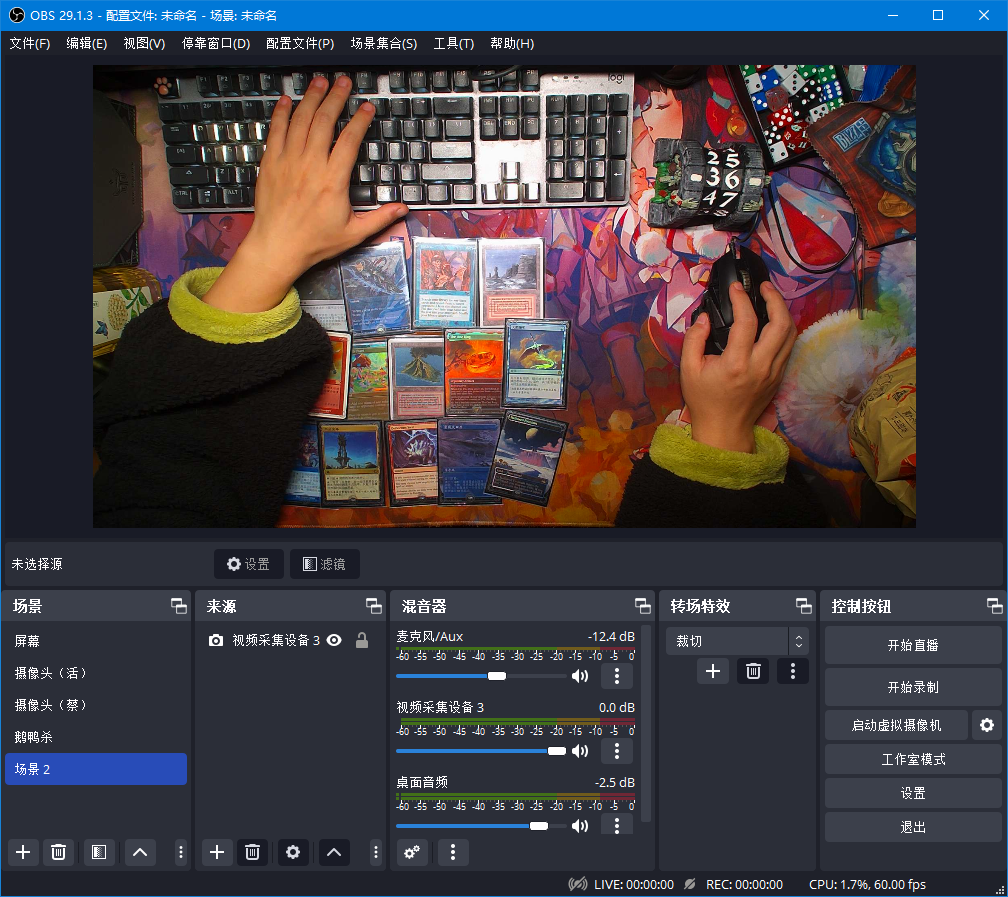
Task: Open transition three-dot properties menu
Action: 793,671
